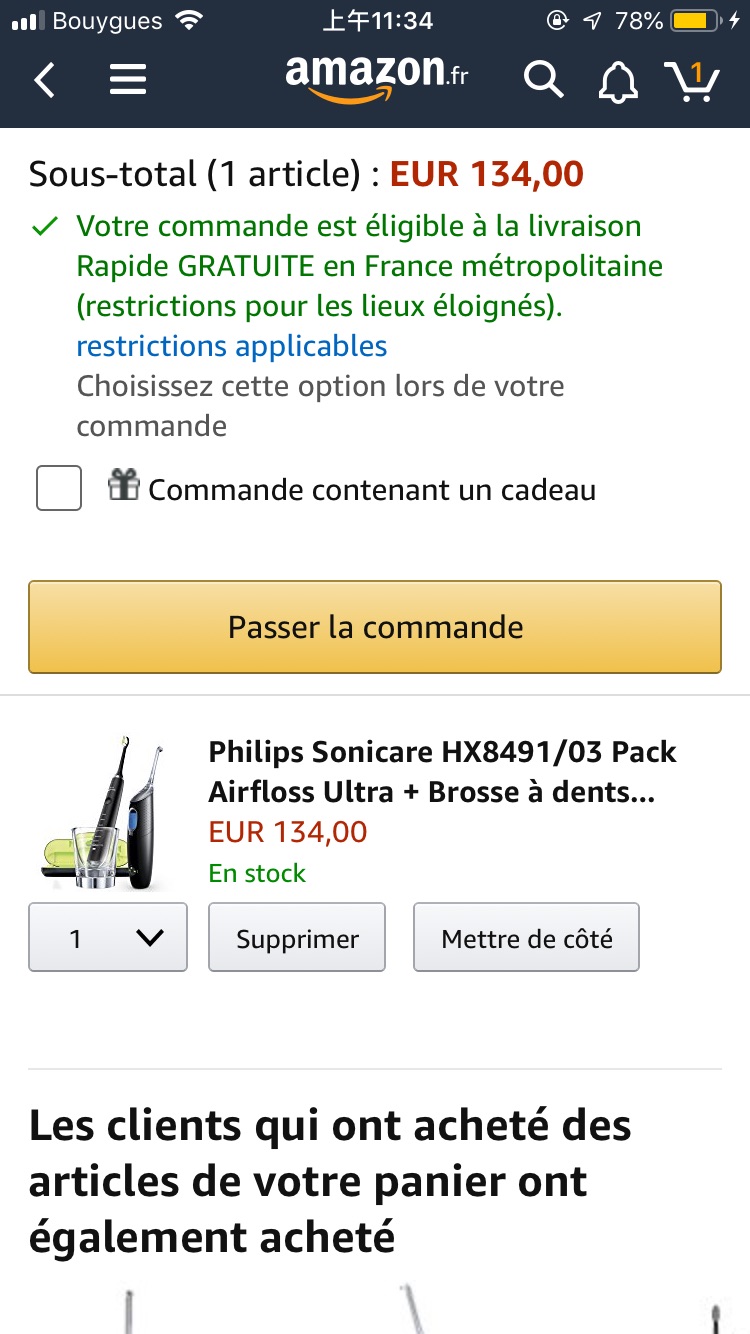Screen dimensions: 750x1334
Task: Open the shopping cart icon
Action: click(x=692, y=80)
